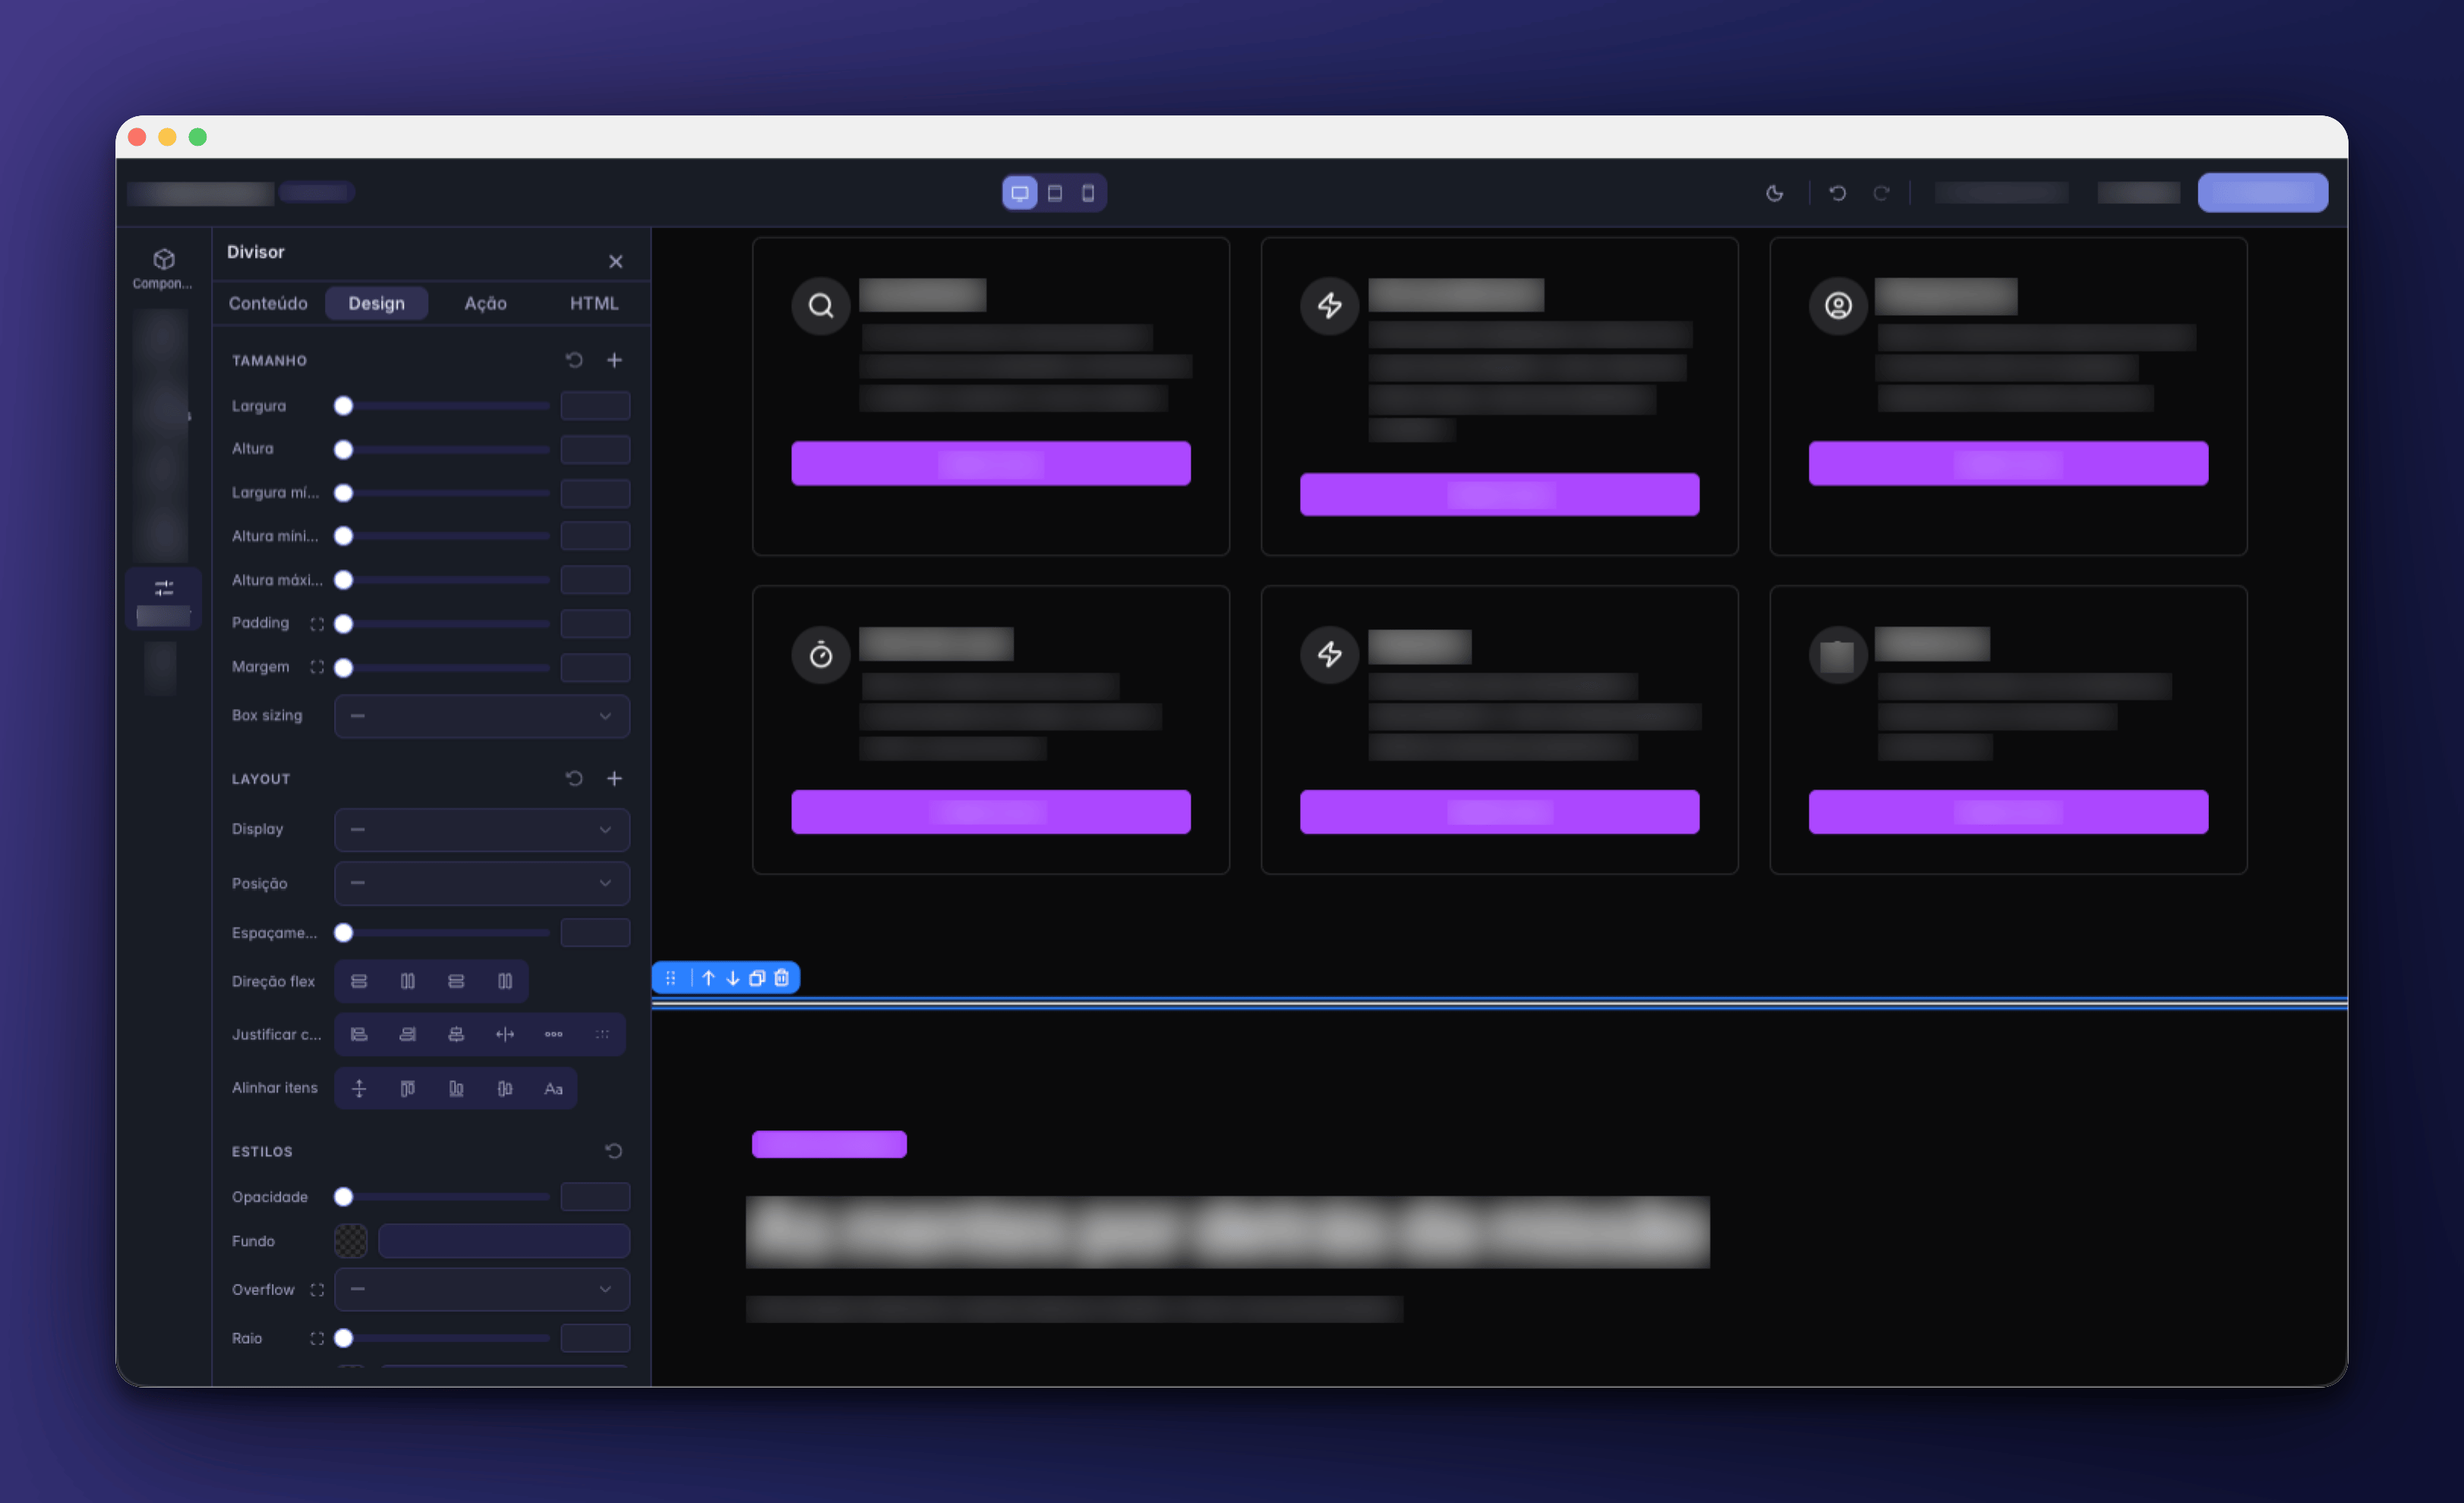Expand Raio individual corners toggle

coord(317,1338)
